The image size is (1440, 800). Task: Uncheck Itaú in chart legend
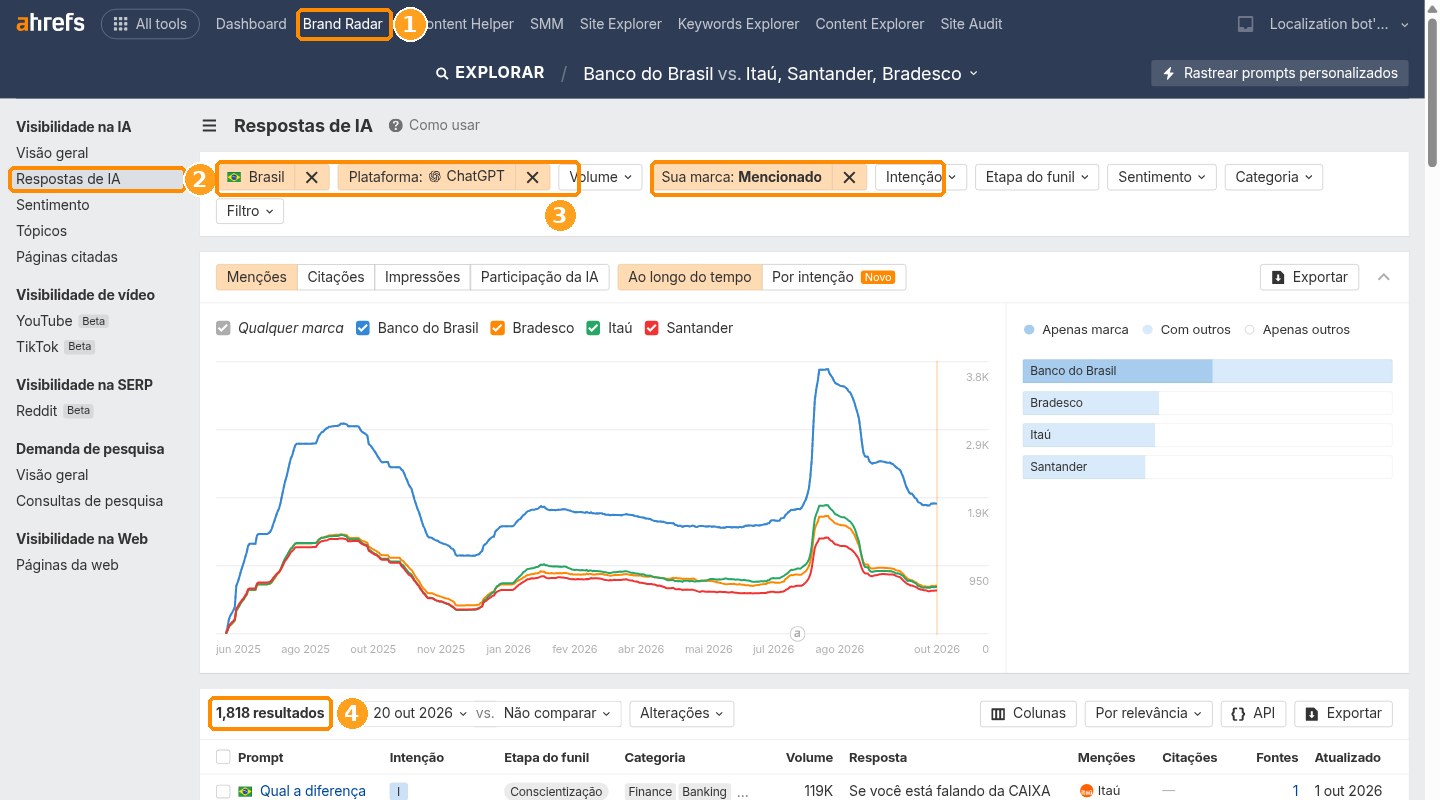[x=593, y=328]
